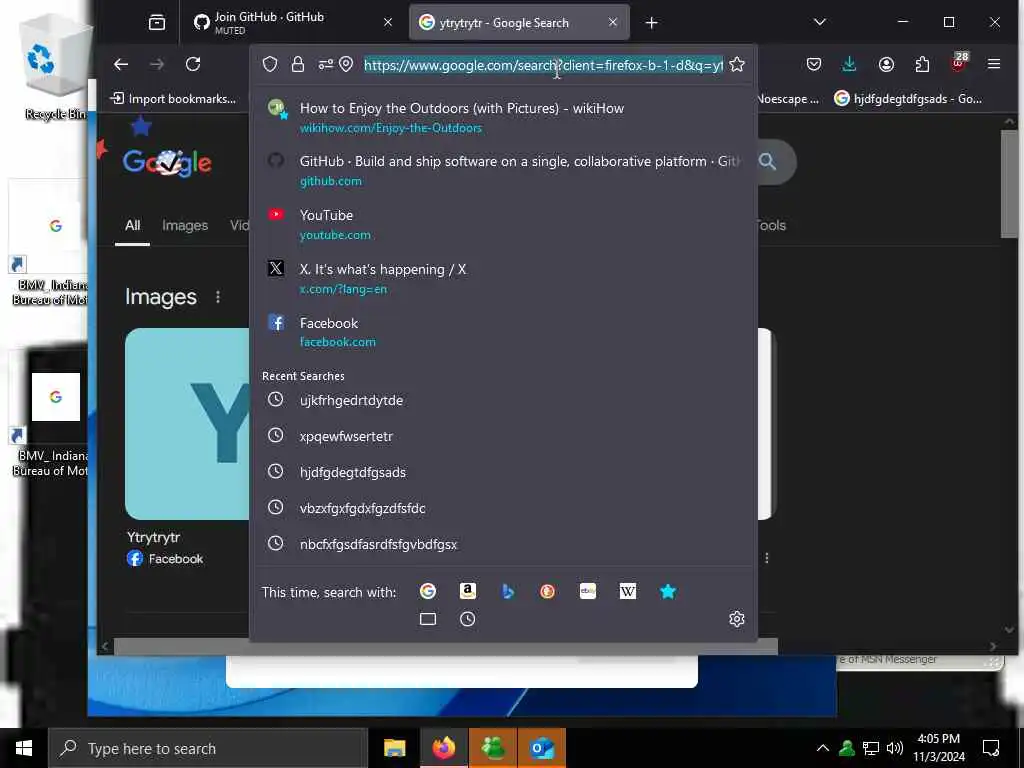This screenshot has width=1024, height=768.
Task: Search this time with Amazon icon
Action: point(468,591)
